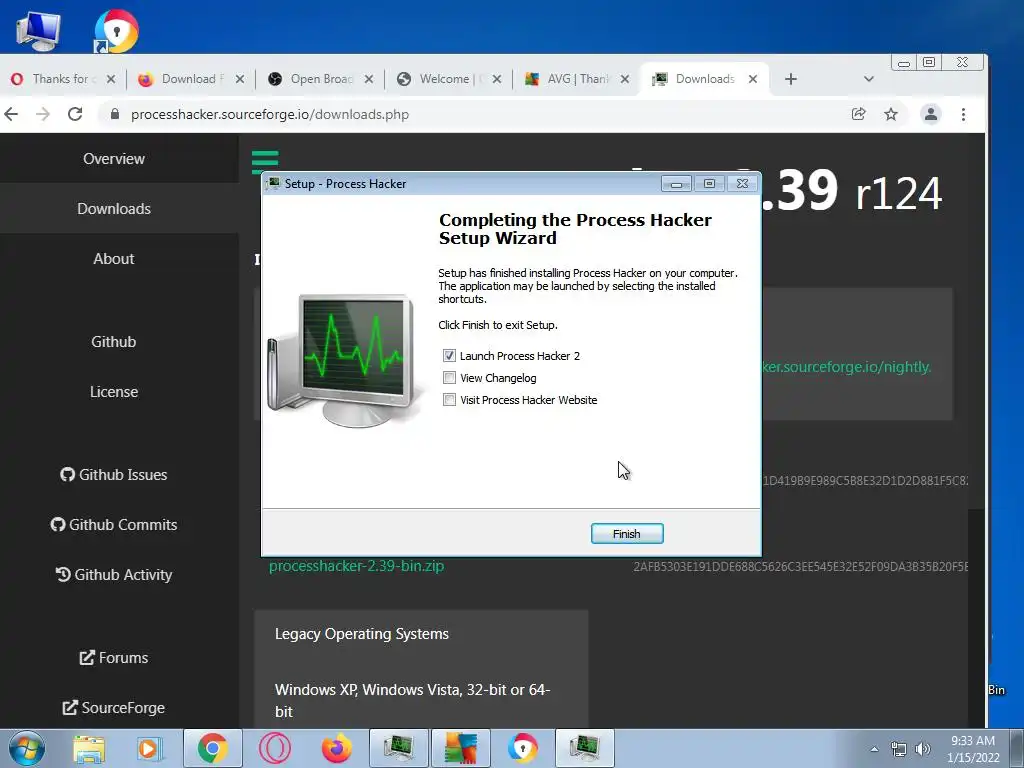This screenshot has height=768, width=1024.
Task: Expand the tab search chevron
Action: pyautogui.click(x=869, y=79)
